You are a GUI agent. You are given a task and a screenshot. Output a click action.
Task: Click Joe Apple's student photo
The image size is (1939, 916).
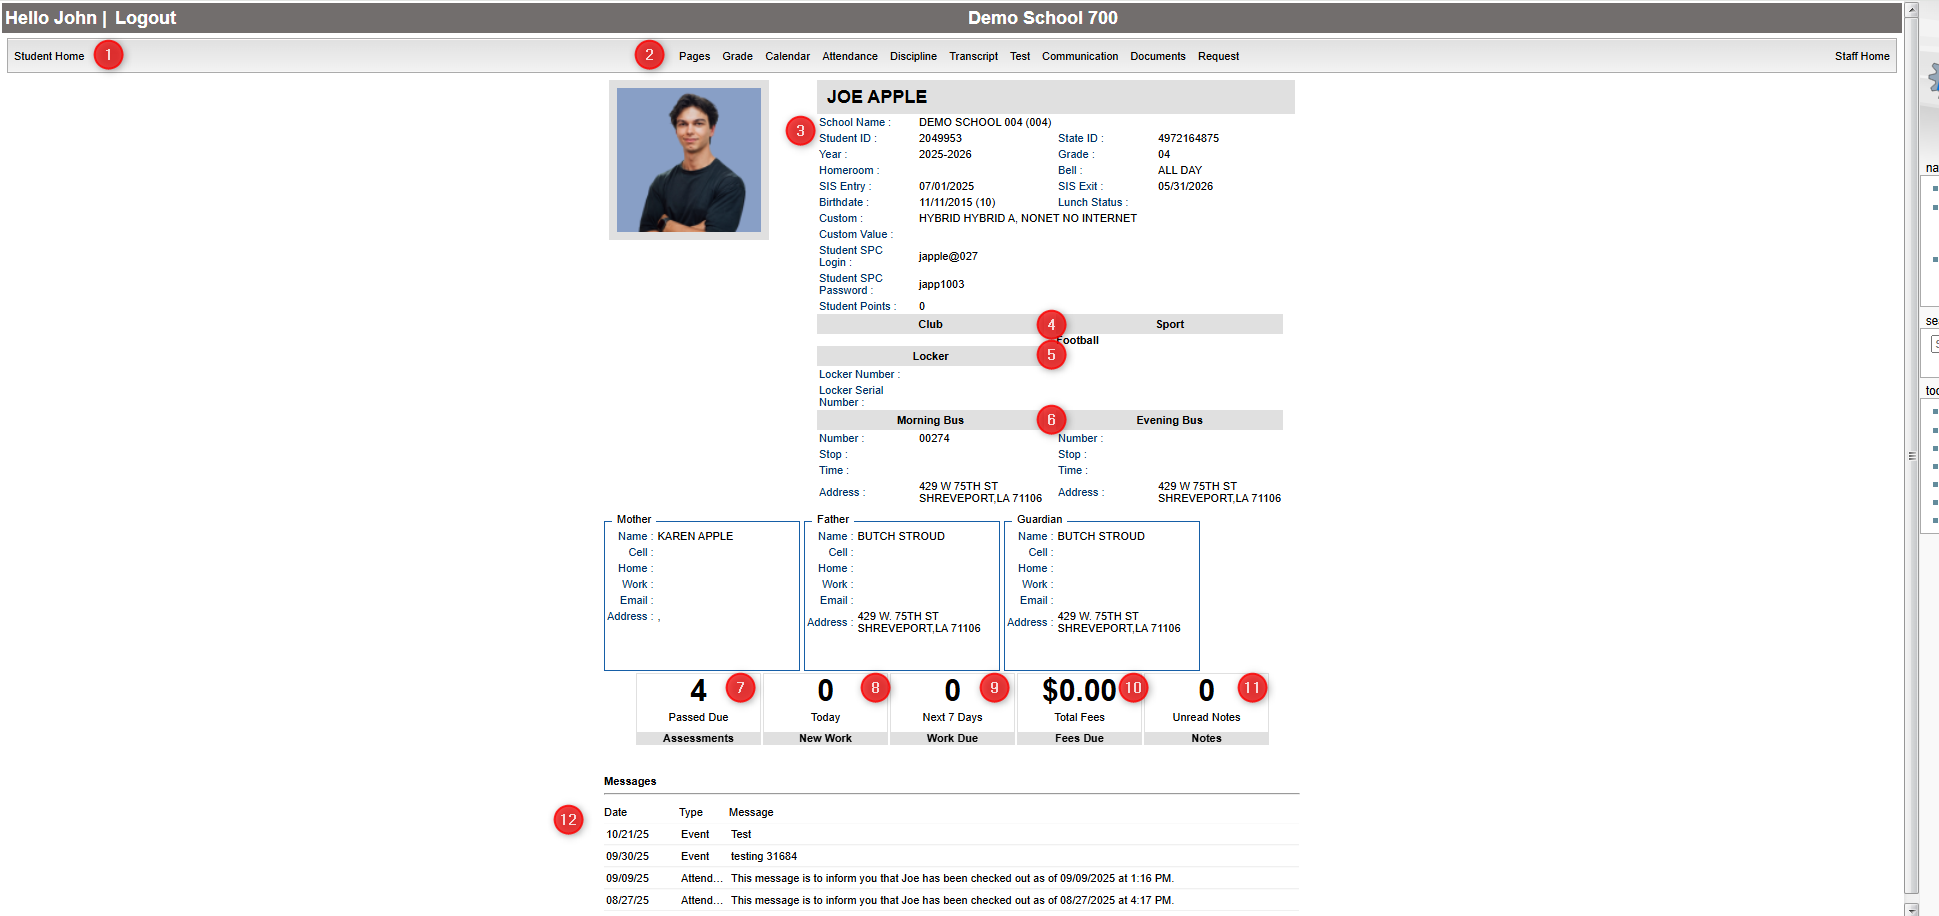click(688, 160)
